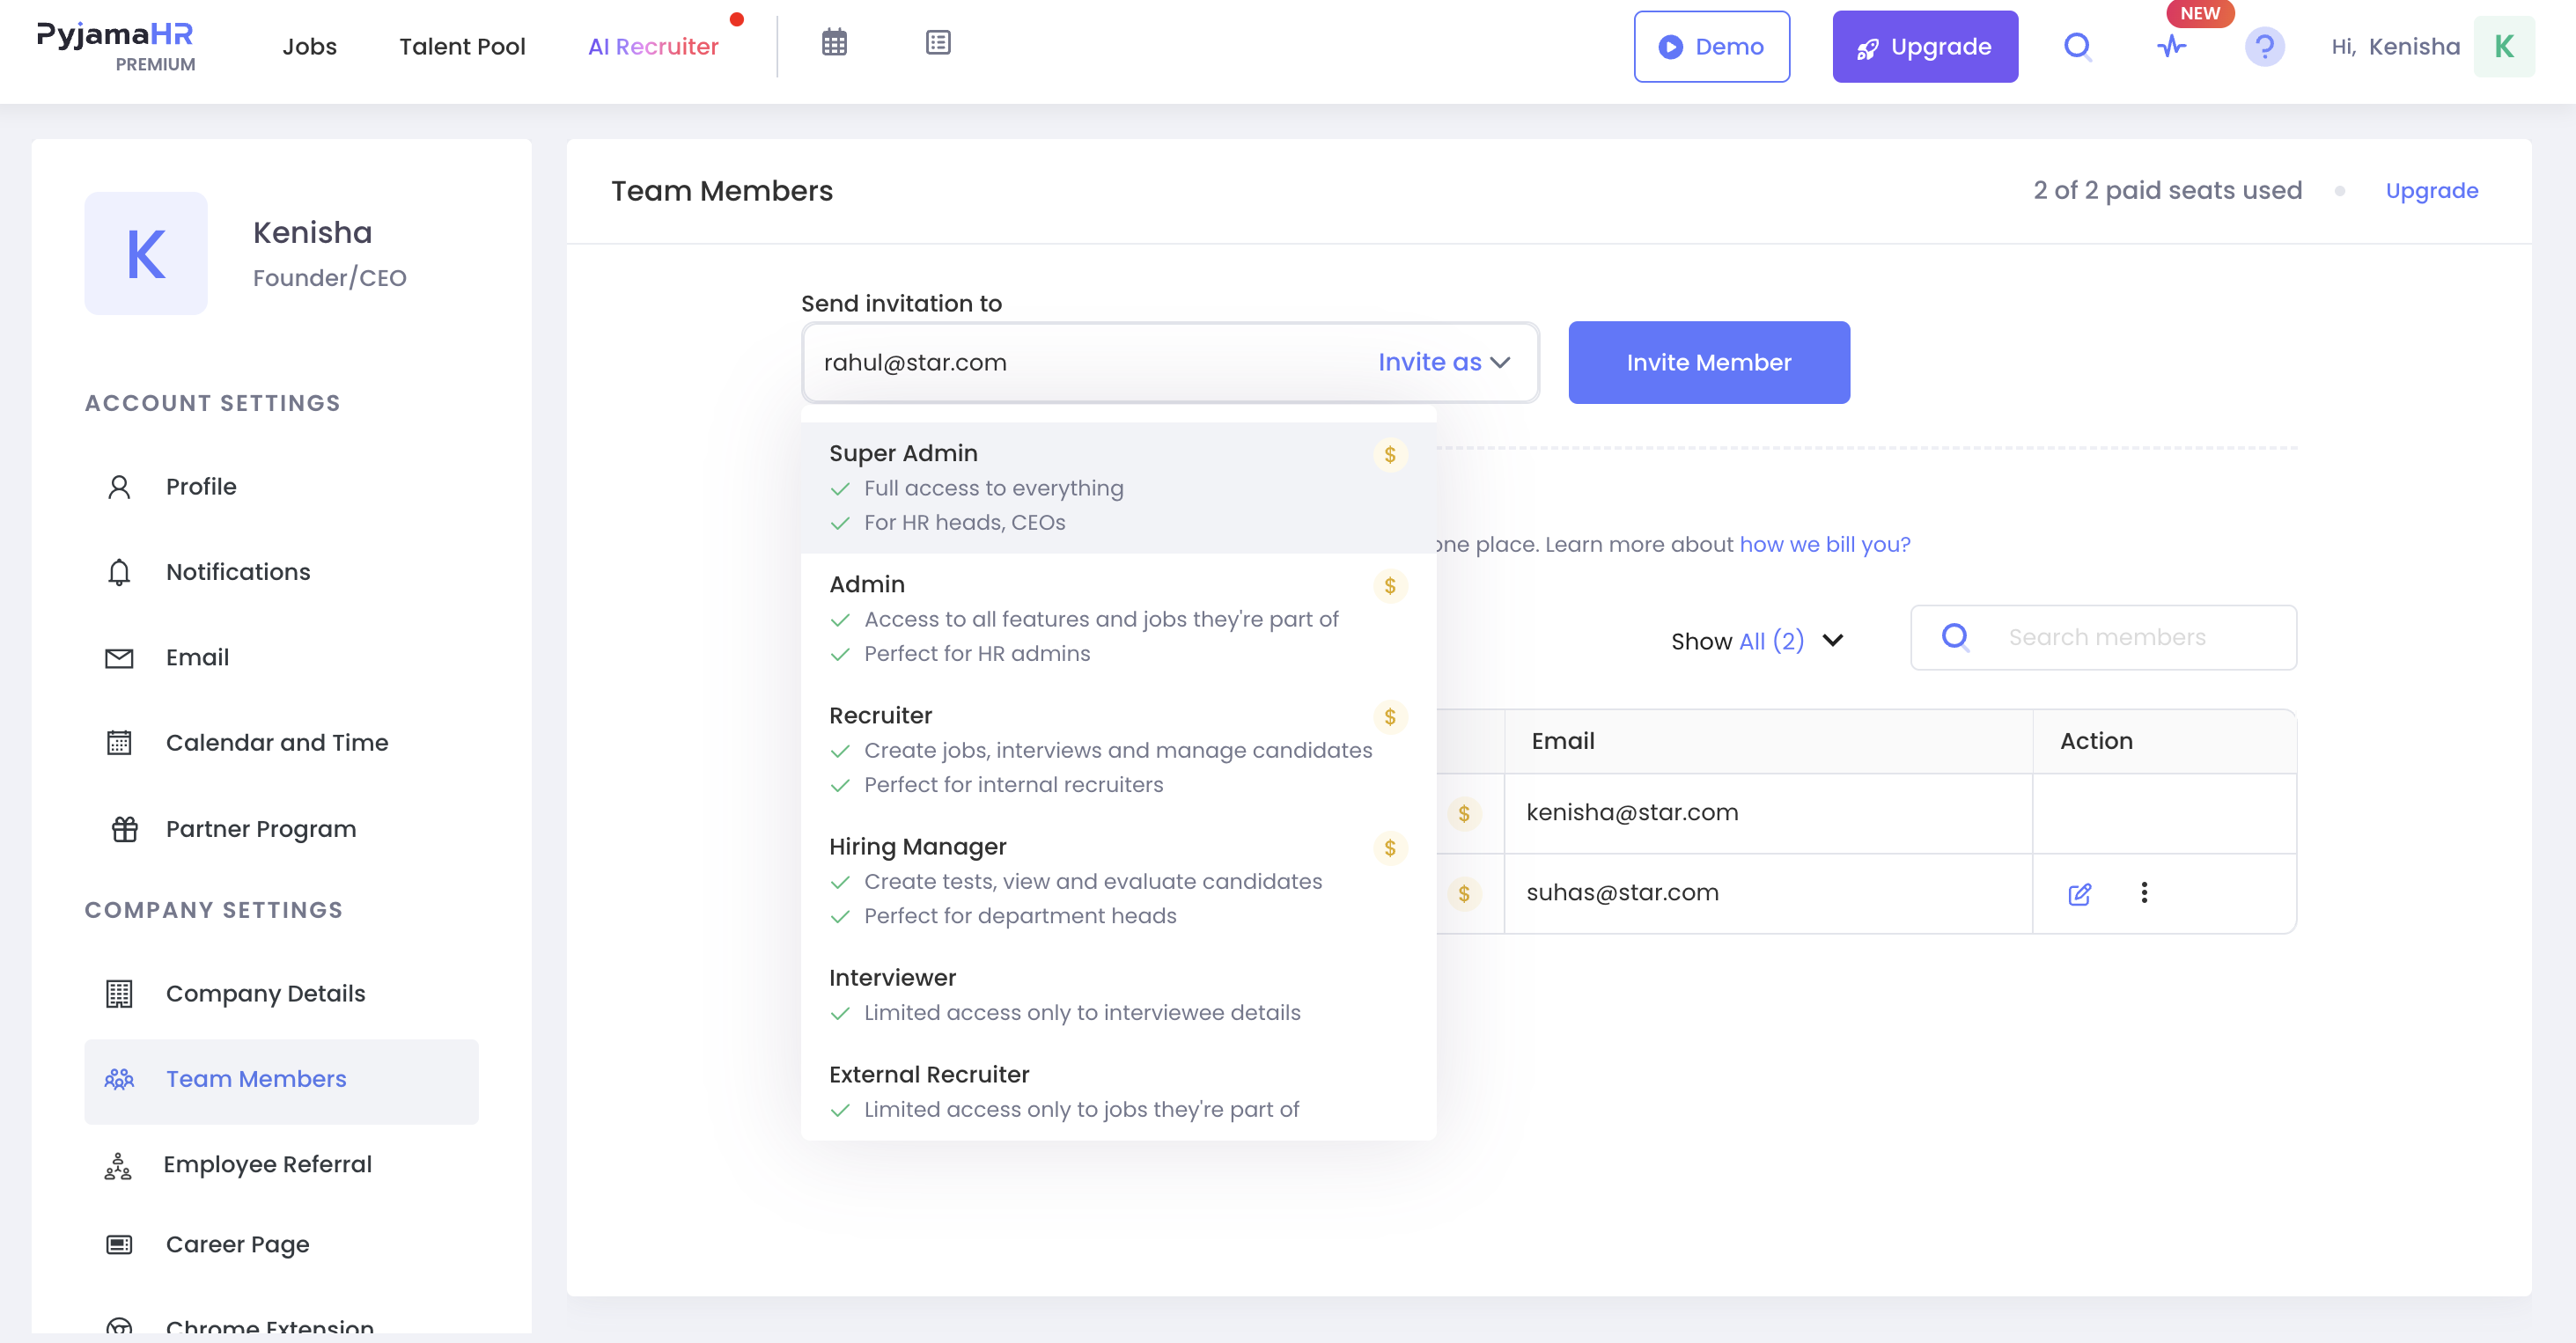The width and height of the screenshot is (2576, 1343).
Task: Follow the how we bill you link
Action: click(1824, 544)
